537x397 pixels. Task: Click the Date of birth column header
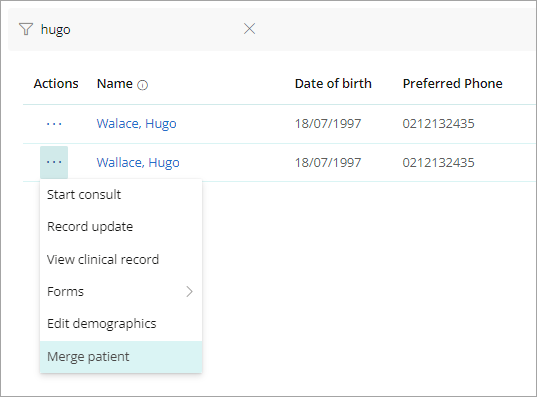pyautogui.click(x=333, y=84)
